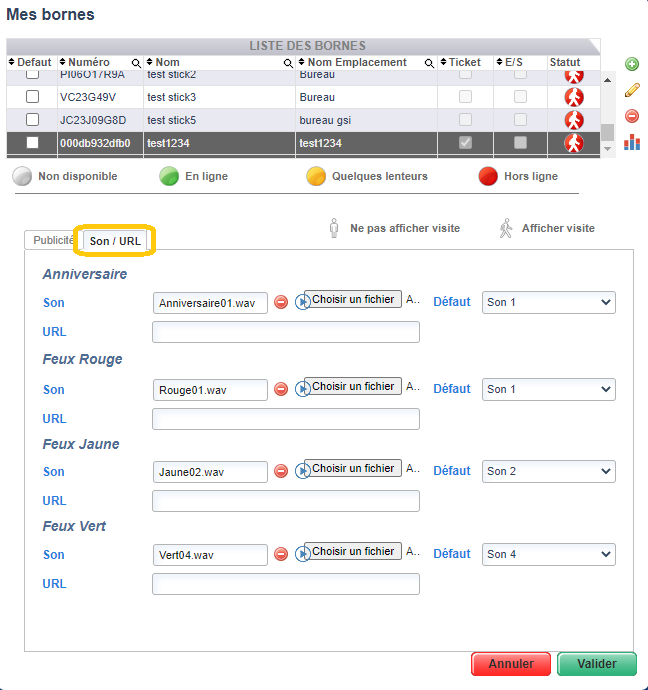This screenshot has width=648, height=690.
Task: Play the Vert04.wav sound
Action: (x=301, y=554)
